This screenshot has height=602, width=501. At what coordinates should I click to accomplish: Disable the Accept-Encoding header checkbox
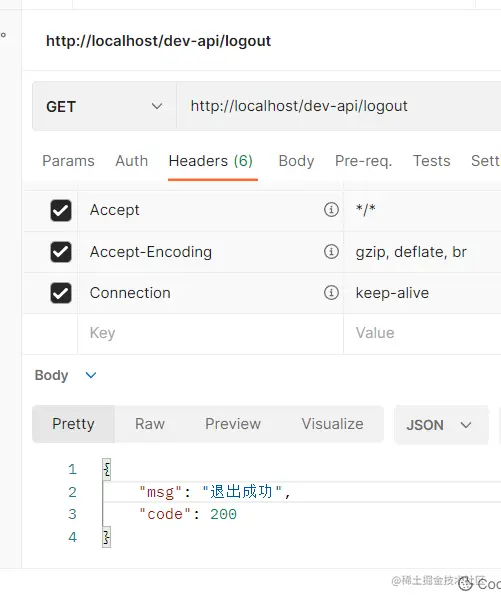pyautogui.click(x=61, y=252)
